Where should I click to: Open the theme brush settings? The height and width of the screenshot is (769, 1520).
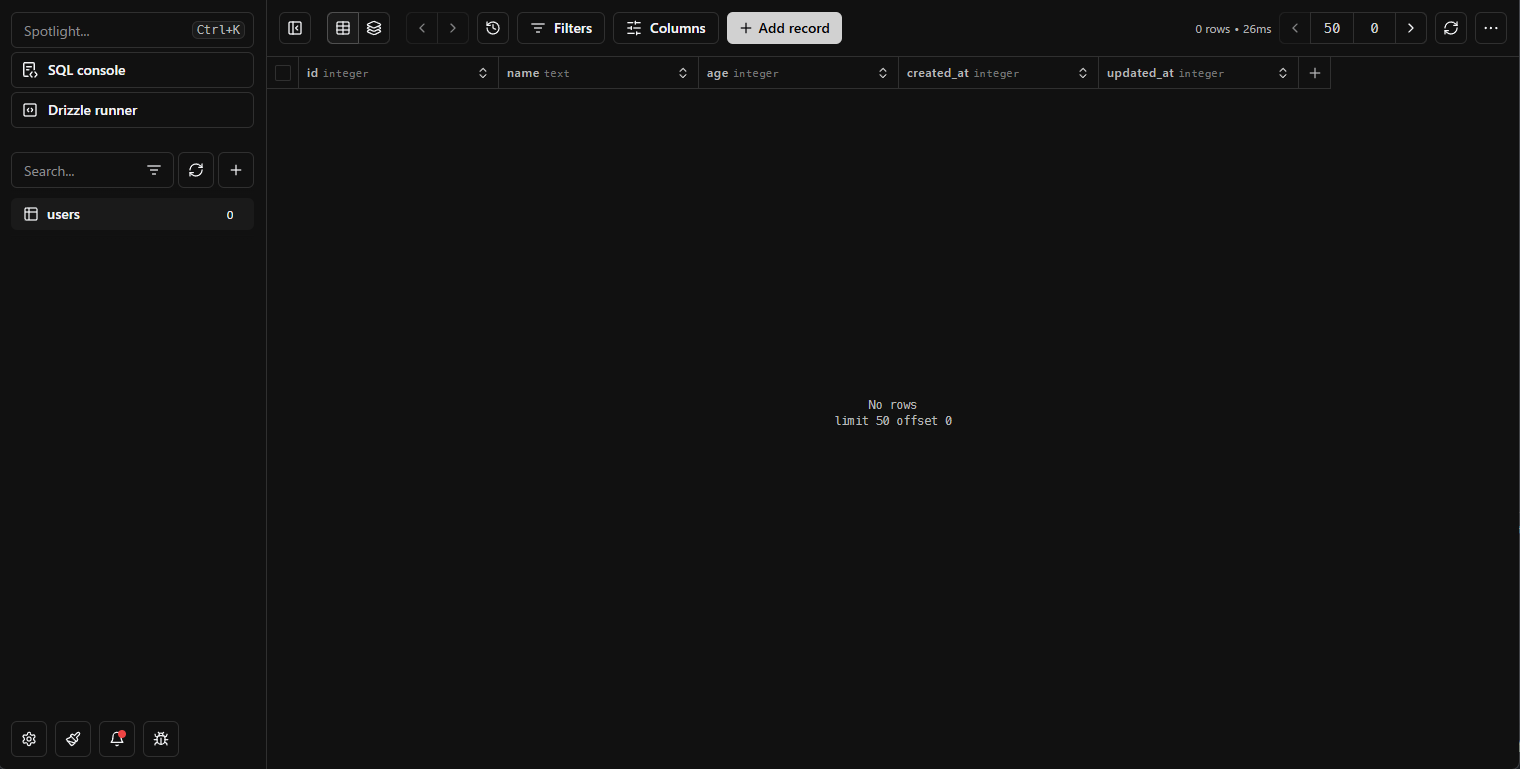72,739
